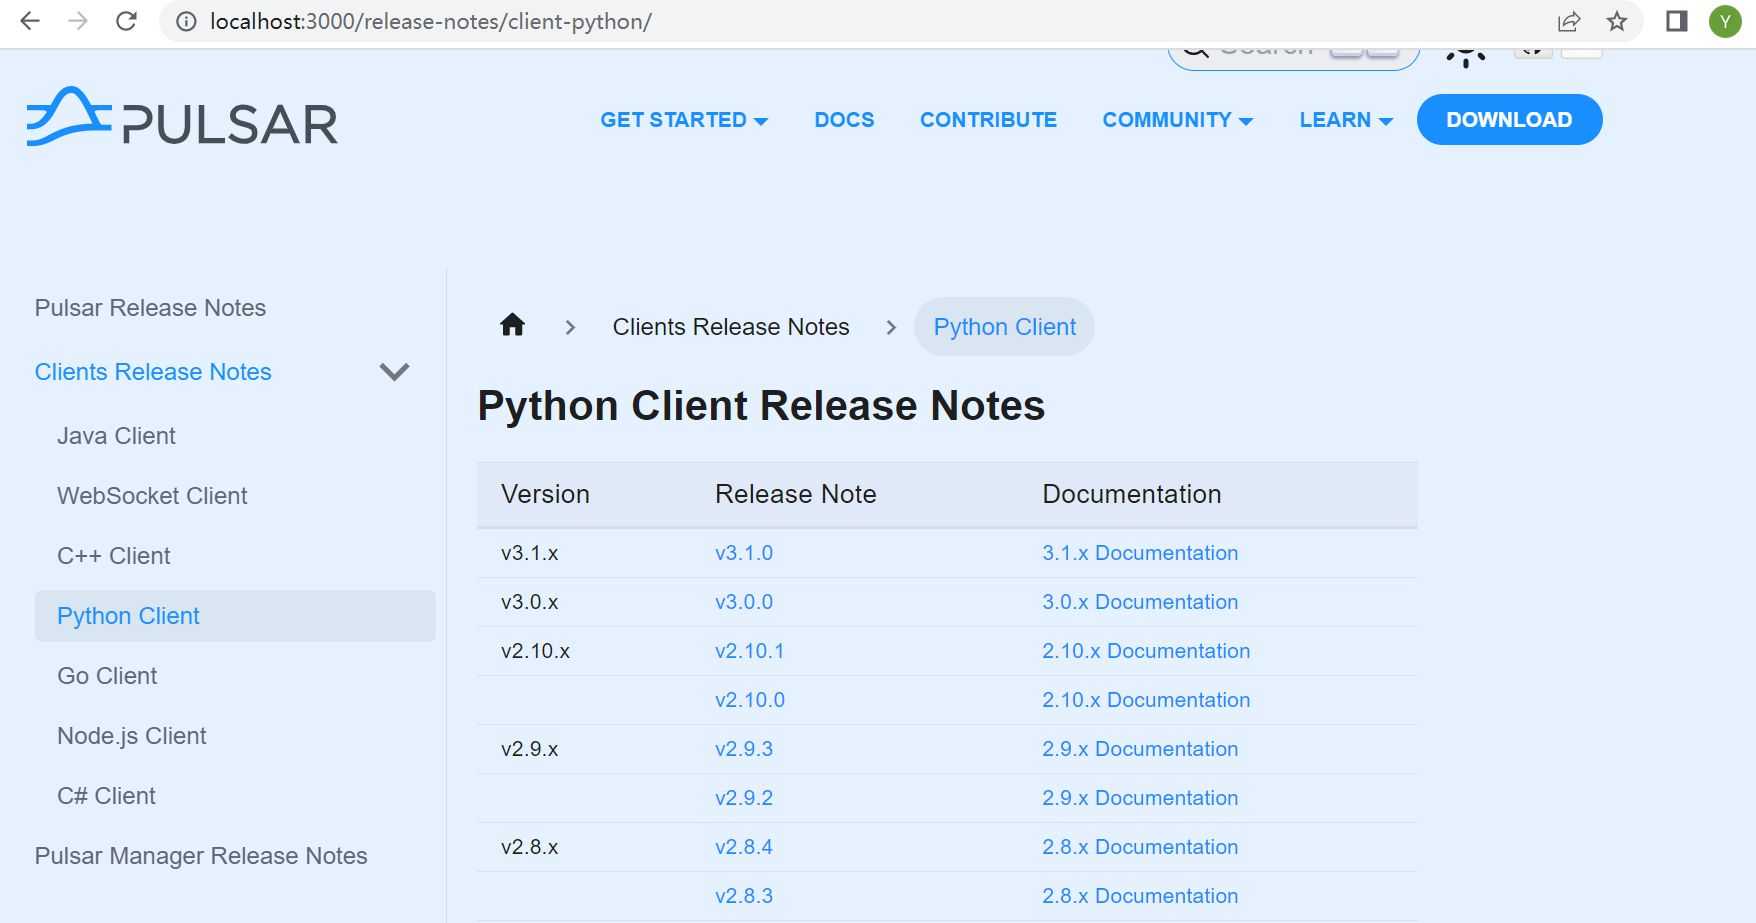Select the v2.9.x version cell
The width and height of the screenshot is (1756, 923).
pyautogui.click(x=530, y=749)
